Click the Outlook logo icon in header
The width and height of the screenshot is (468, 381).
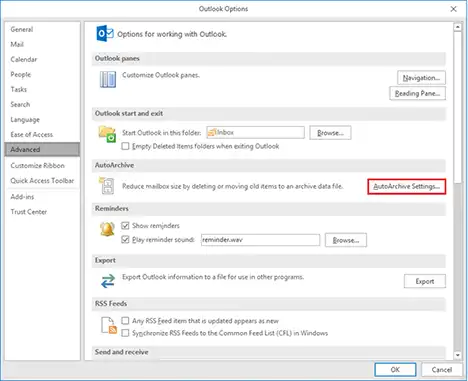pos(105,33)
